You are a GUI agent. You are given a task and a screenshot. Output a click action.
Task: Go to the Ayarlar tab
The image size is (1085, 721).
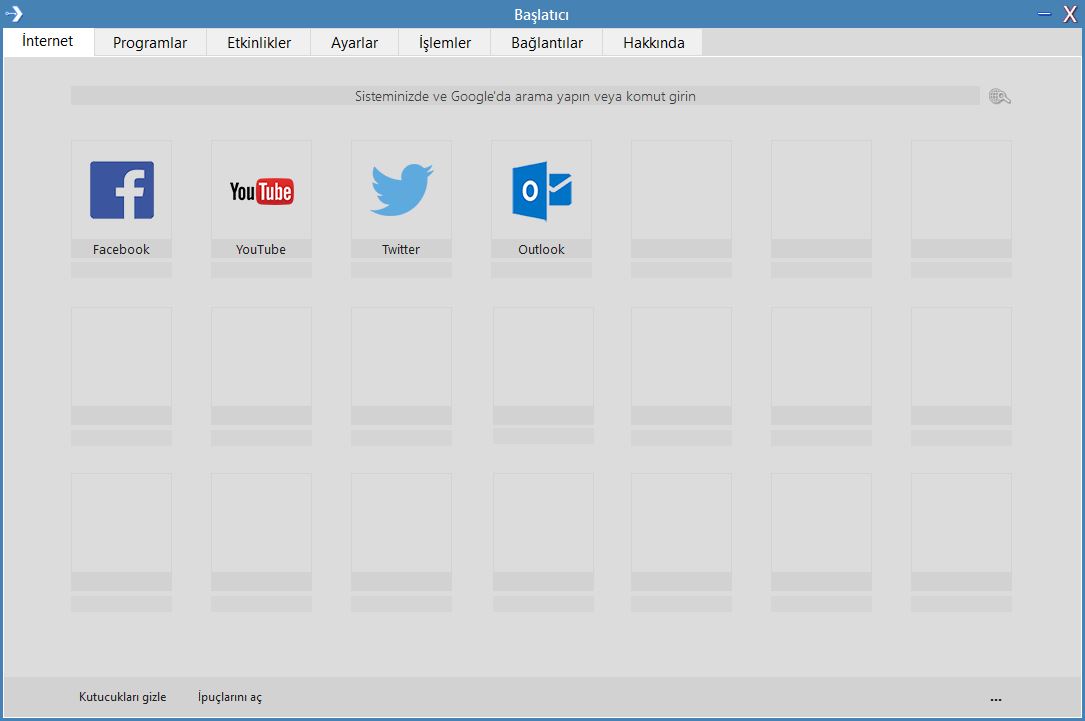point(354,43)
